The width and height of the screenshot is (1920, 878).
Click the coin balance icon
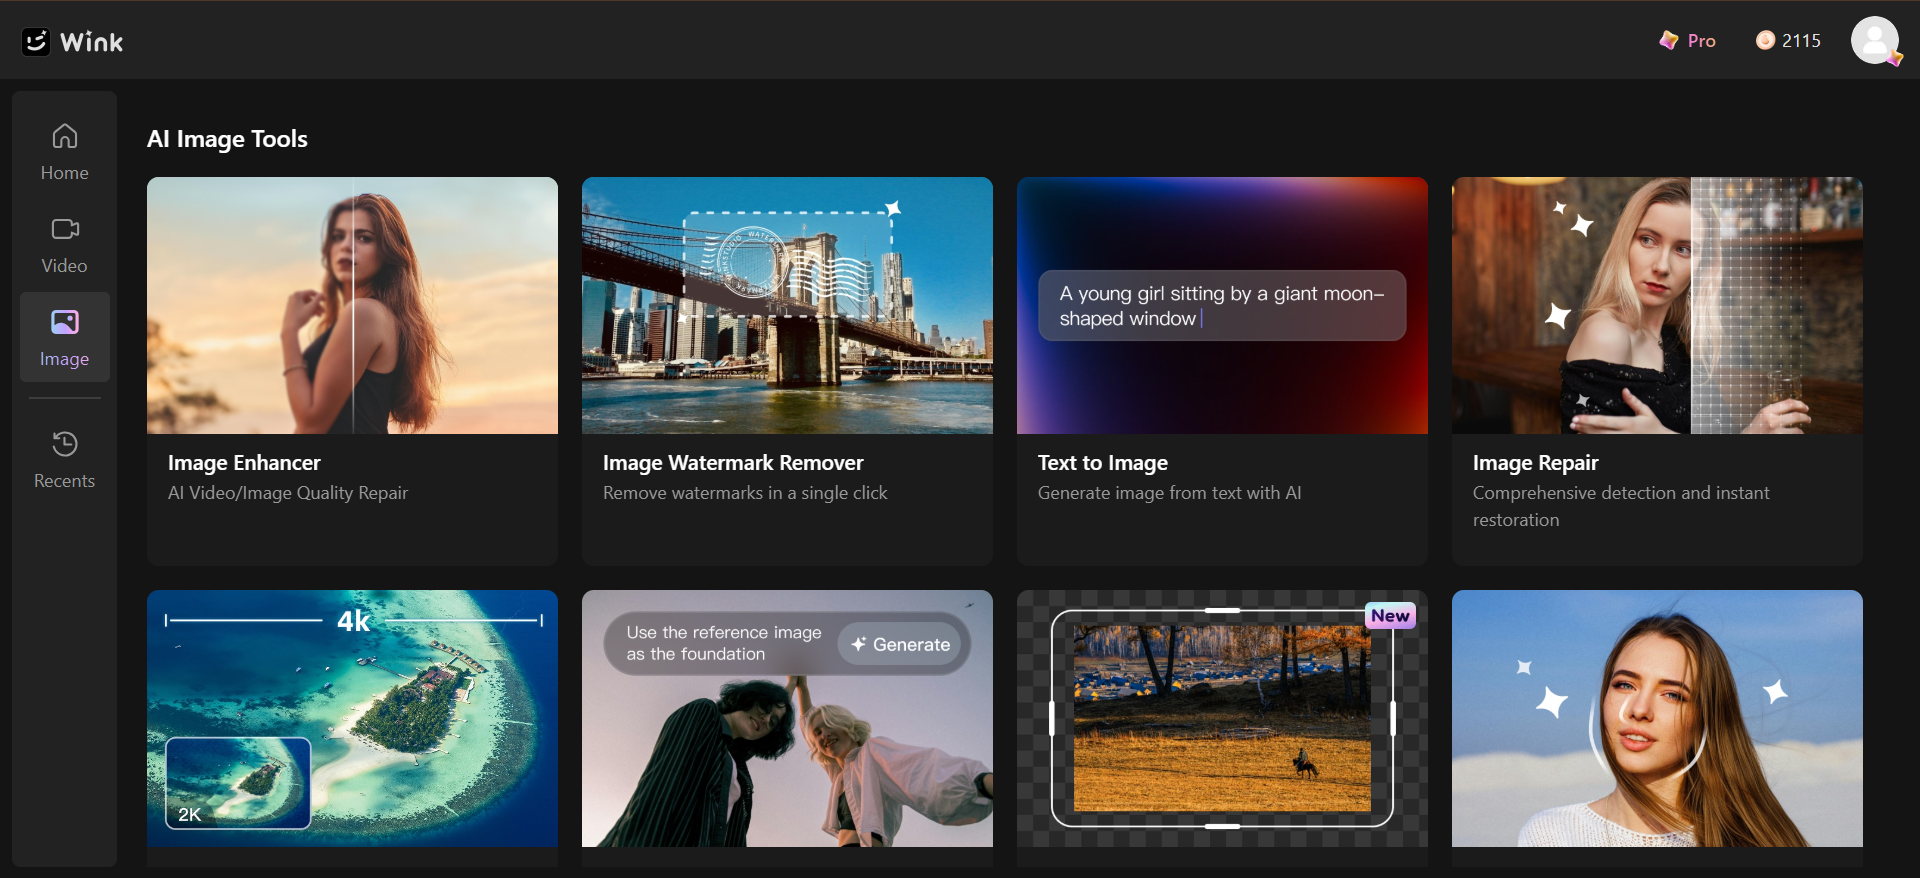tap(1765, 40)
